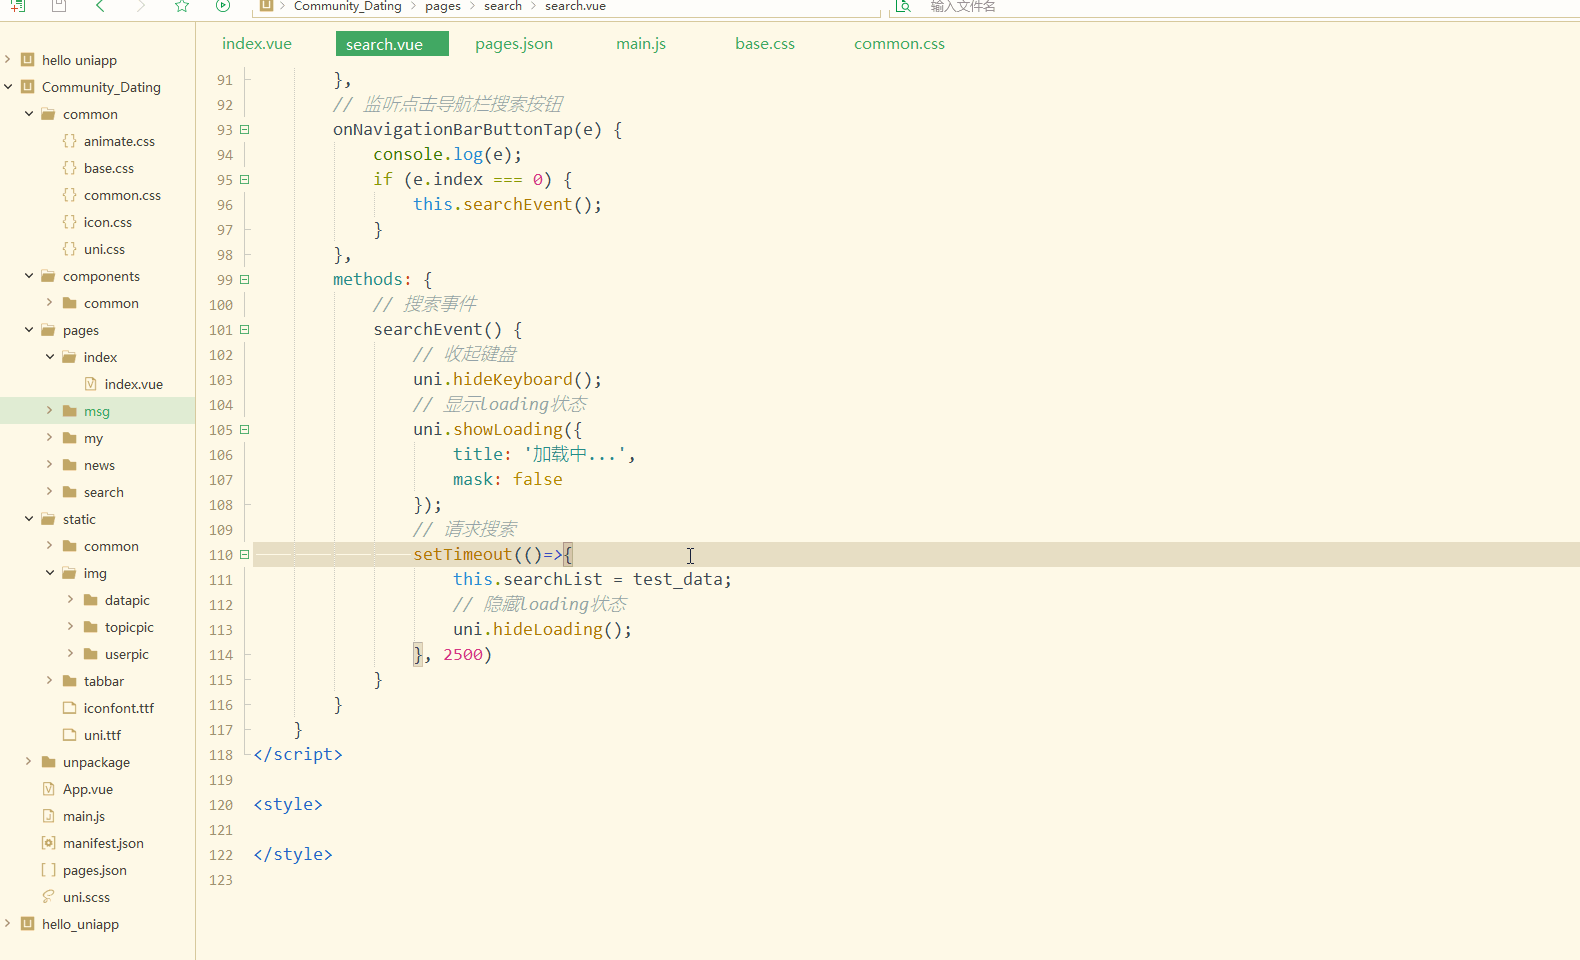Fold onNavigationBarButtonTap at line 93

(244, 130)
